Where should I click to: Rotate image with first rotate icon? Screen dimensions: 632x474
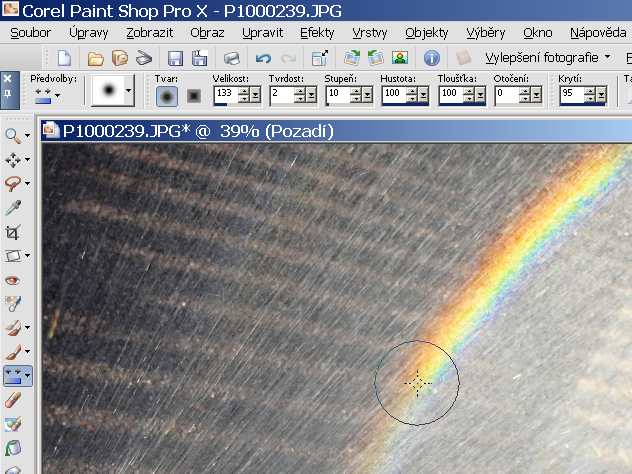[352, 58]
